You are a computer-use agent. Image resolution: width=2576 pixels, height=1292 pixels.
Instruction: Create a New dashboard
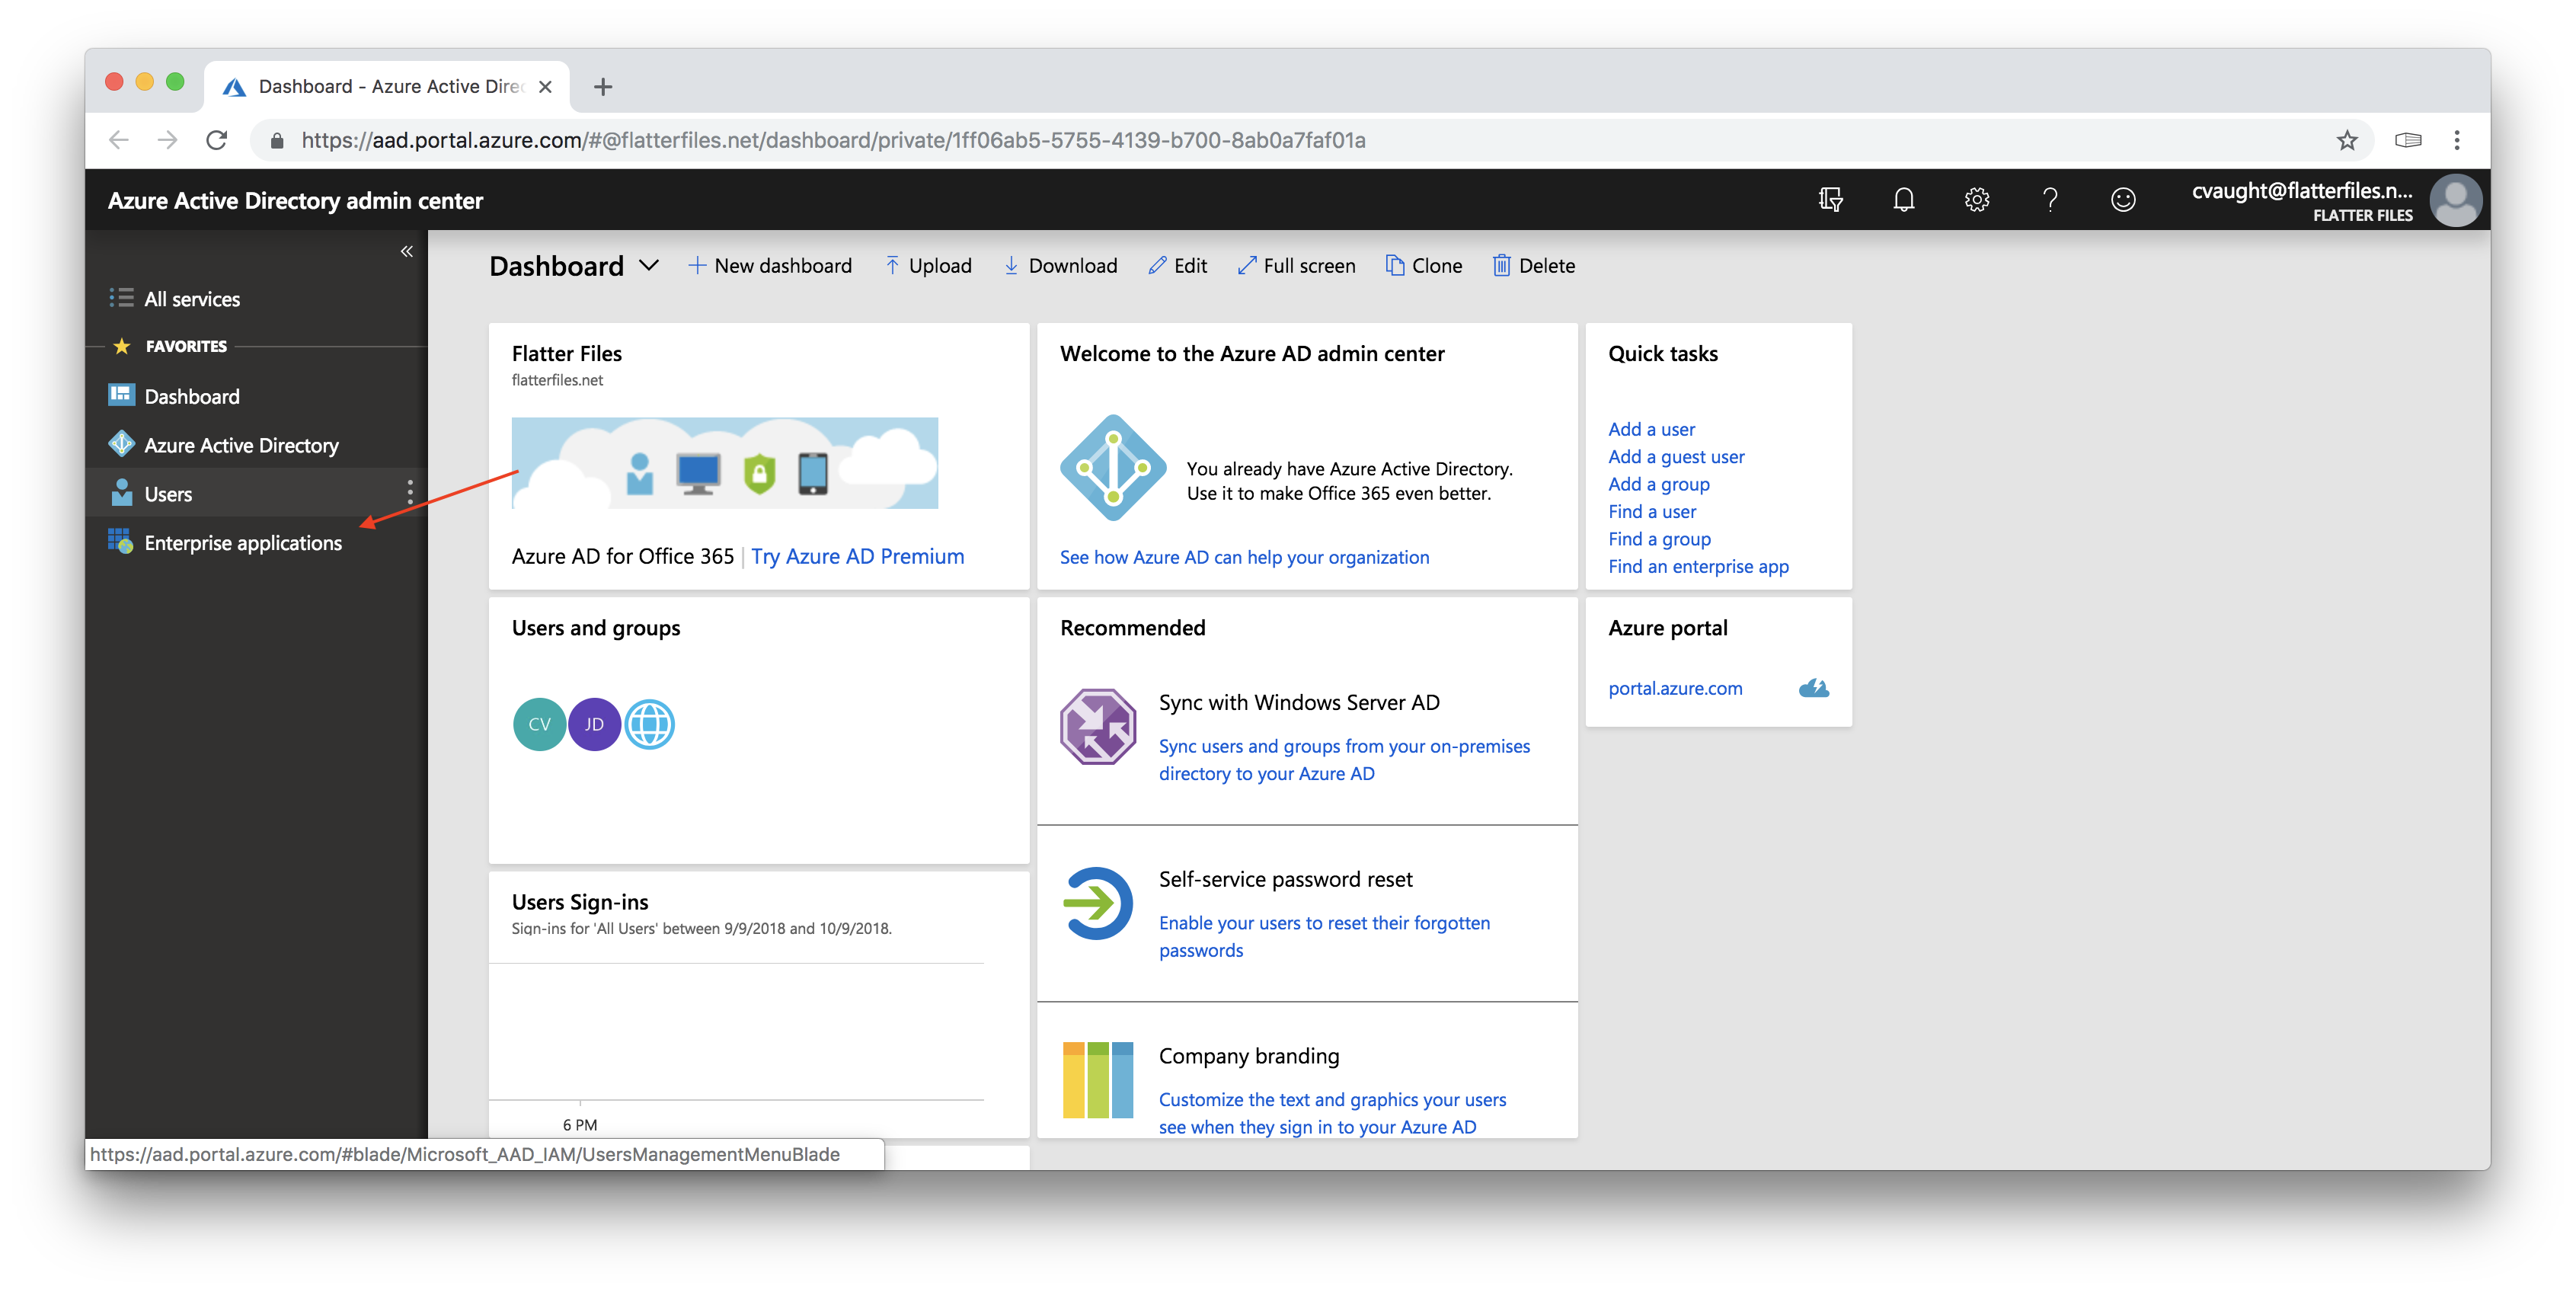click(769, 265)
